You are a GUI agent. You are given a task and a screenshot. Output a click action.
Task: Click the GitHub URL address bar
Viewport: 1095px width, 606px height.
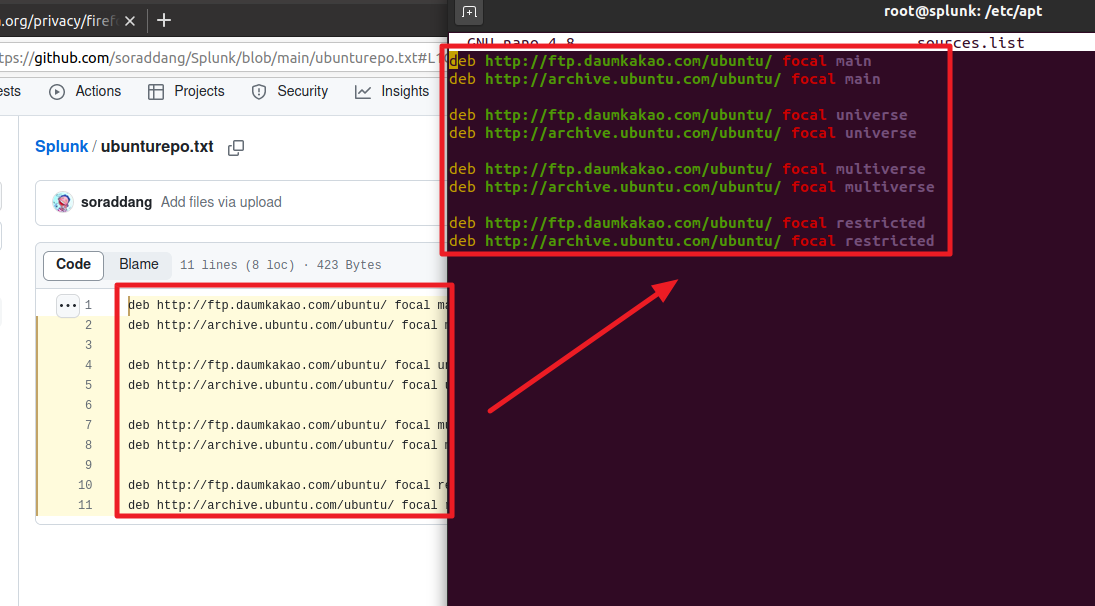click(222, 58)
